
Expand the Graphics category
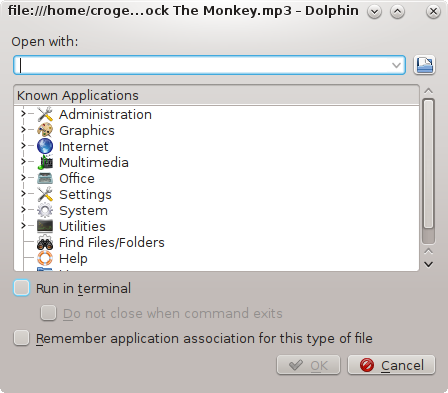(x=23, y=130)
